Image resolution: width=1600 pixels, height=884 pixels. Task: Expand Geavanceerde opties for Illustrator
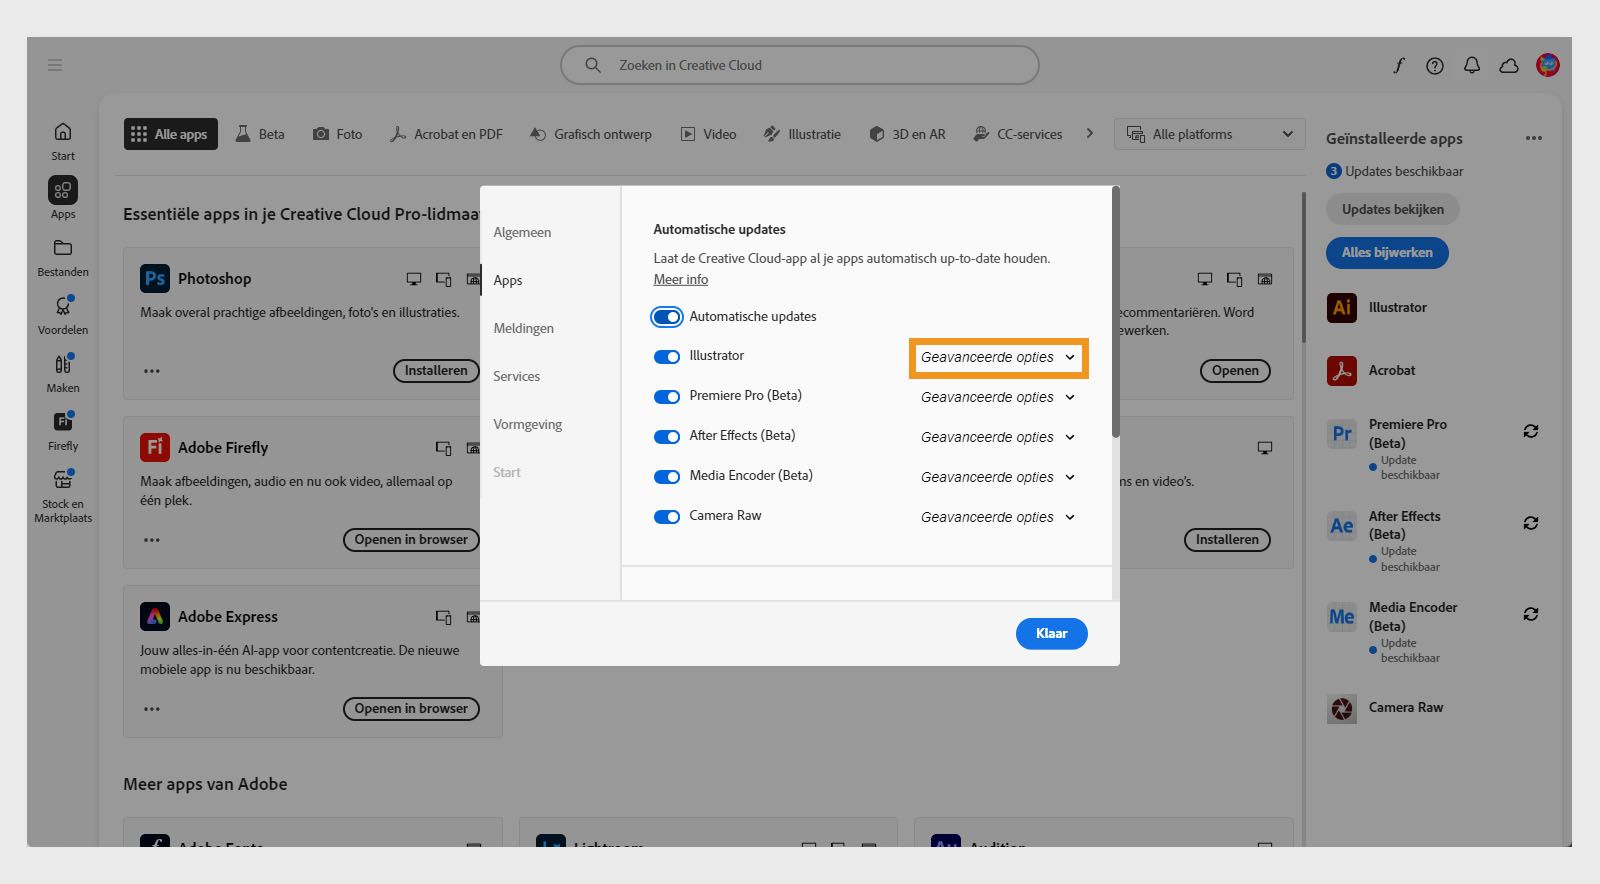coord(998,357)
